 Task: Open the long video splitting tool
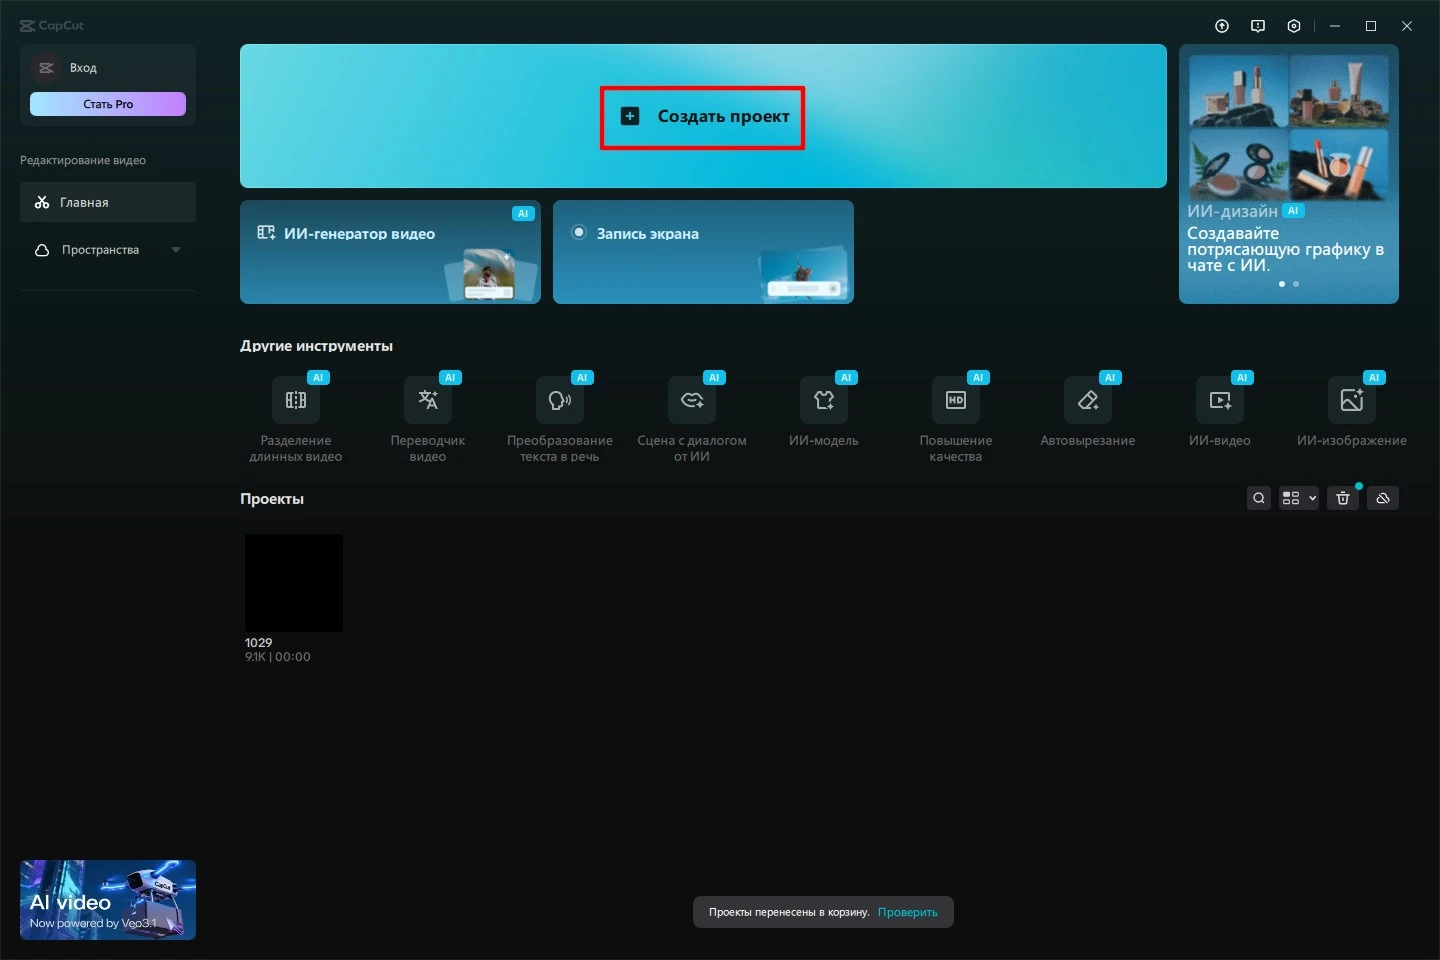[296, 401]
